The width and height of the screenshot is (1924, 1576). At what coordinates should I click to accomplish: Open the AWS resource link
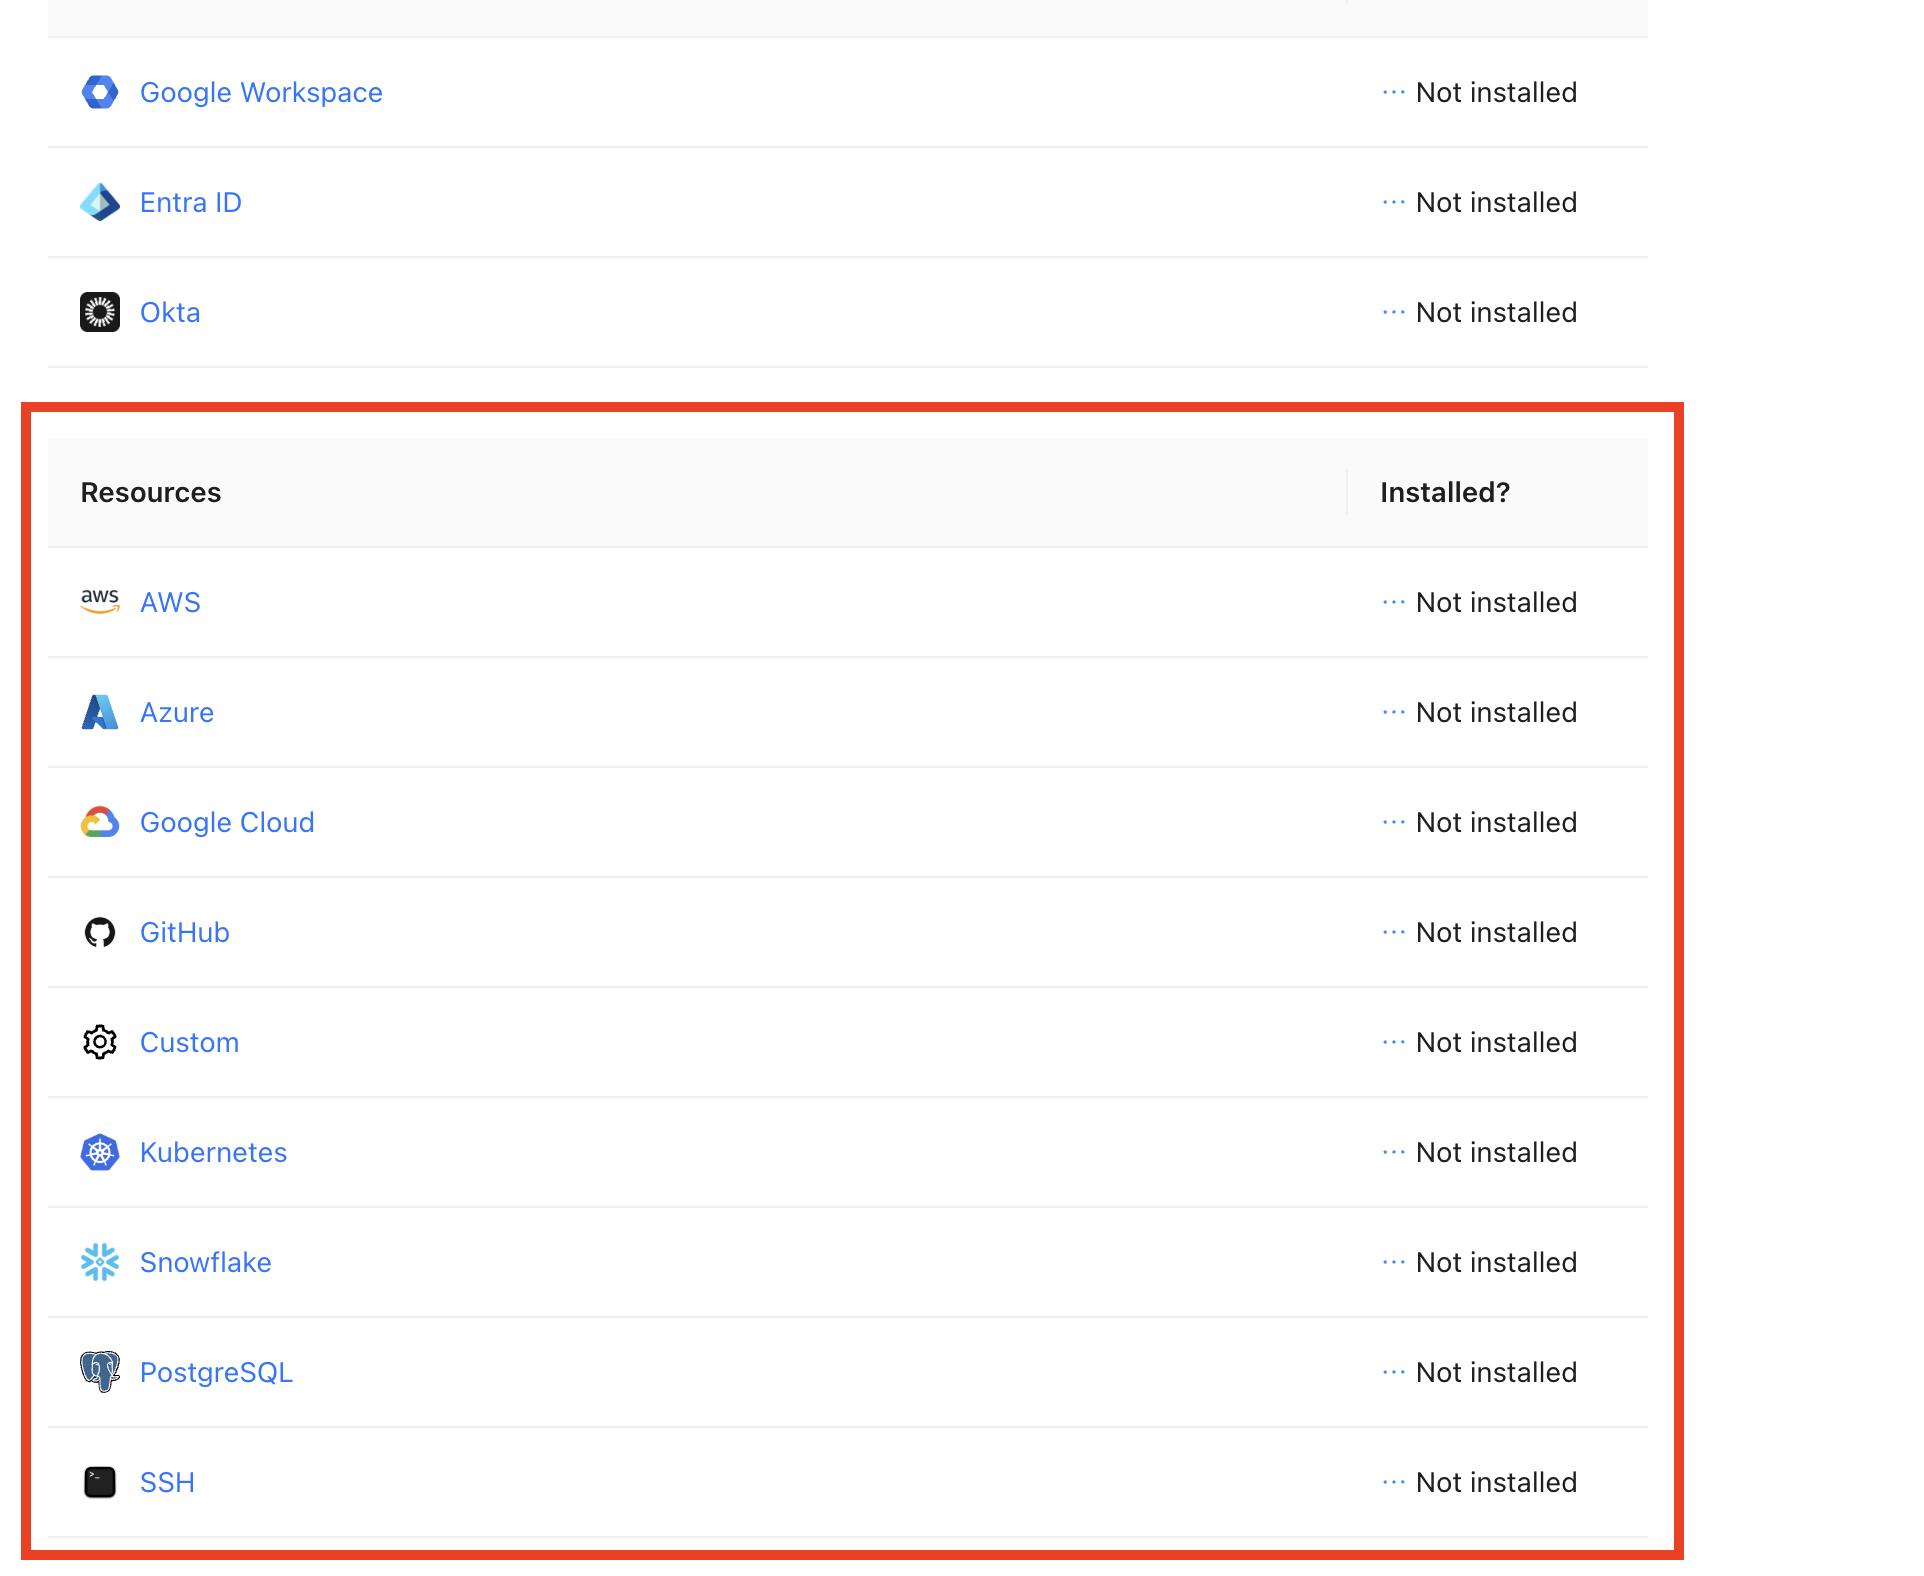[170, 602]
